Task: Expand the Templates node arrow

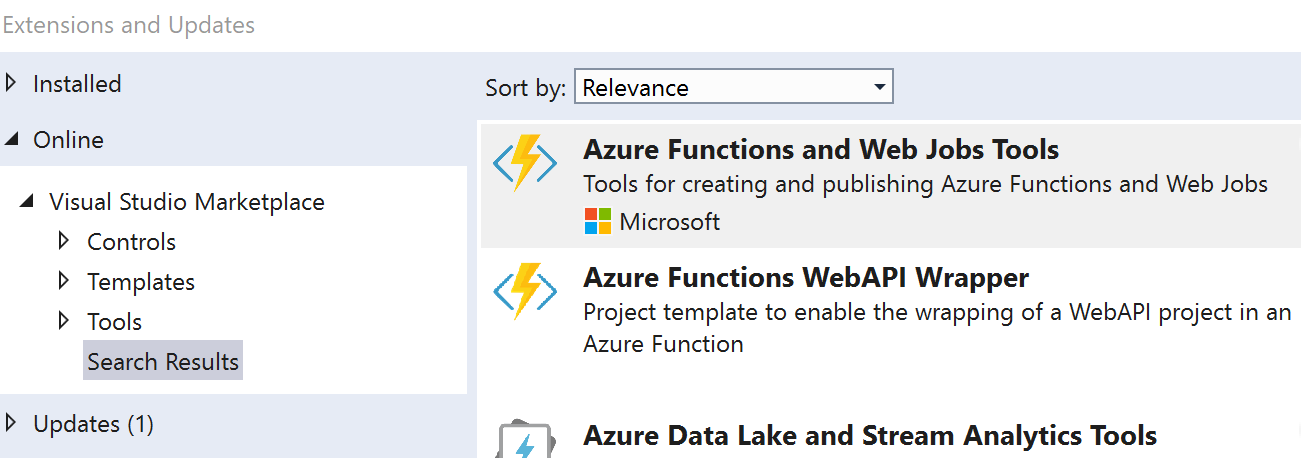Action: pyautogui.click(x=64, y=282)
